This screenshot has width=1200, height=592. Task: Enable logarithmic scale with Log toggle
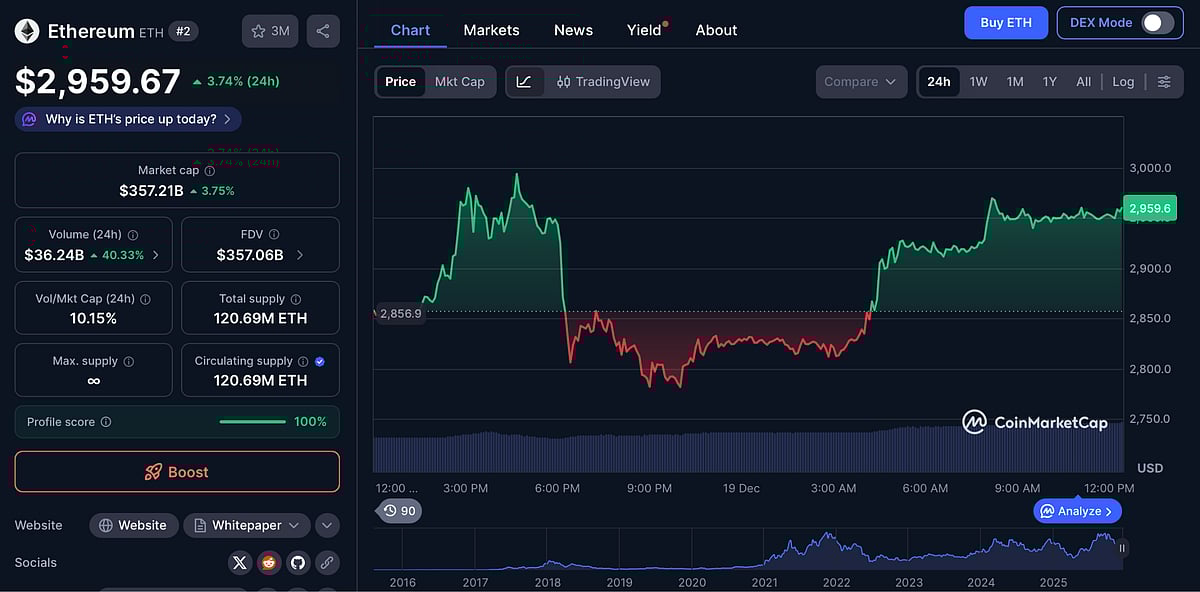[x=1123, y=81]
